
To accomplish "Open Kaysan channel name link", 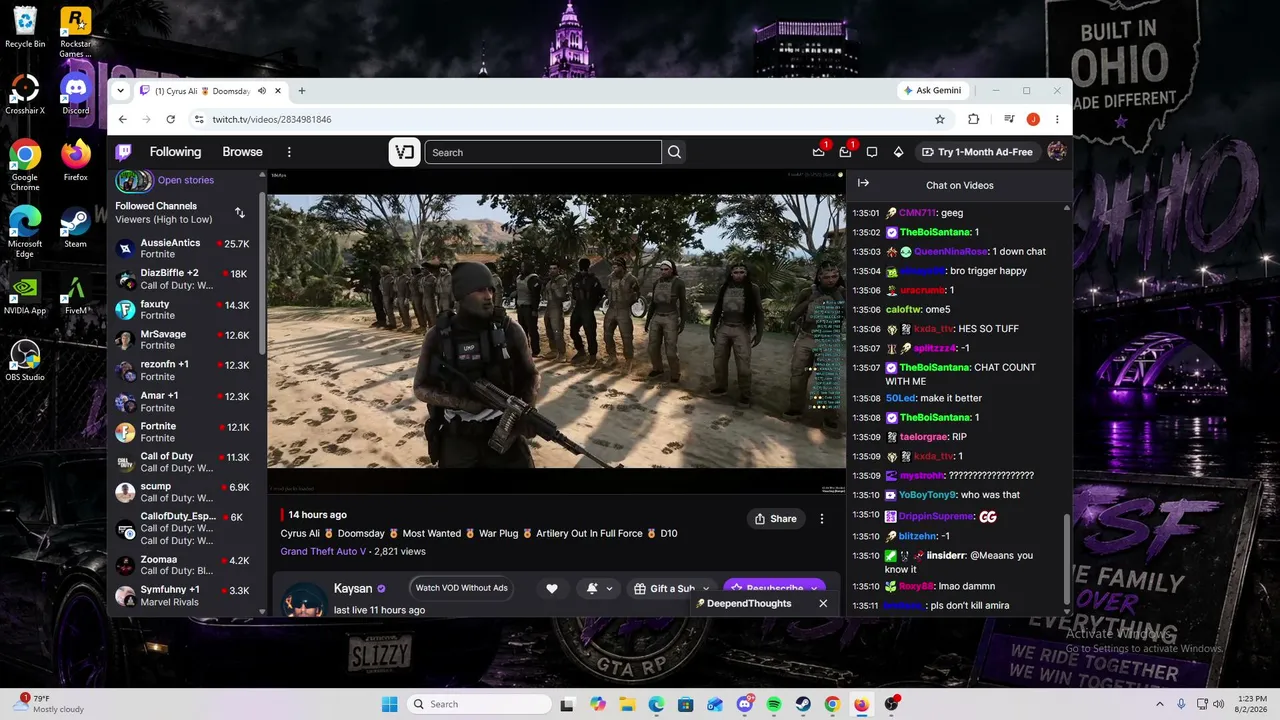I will click(x=353, y=589).
